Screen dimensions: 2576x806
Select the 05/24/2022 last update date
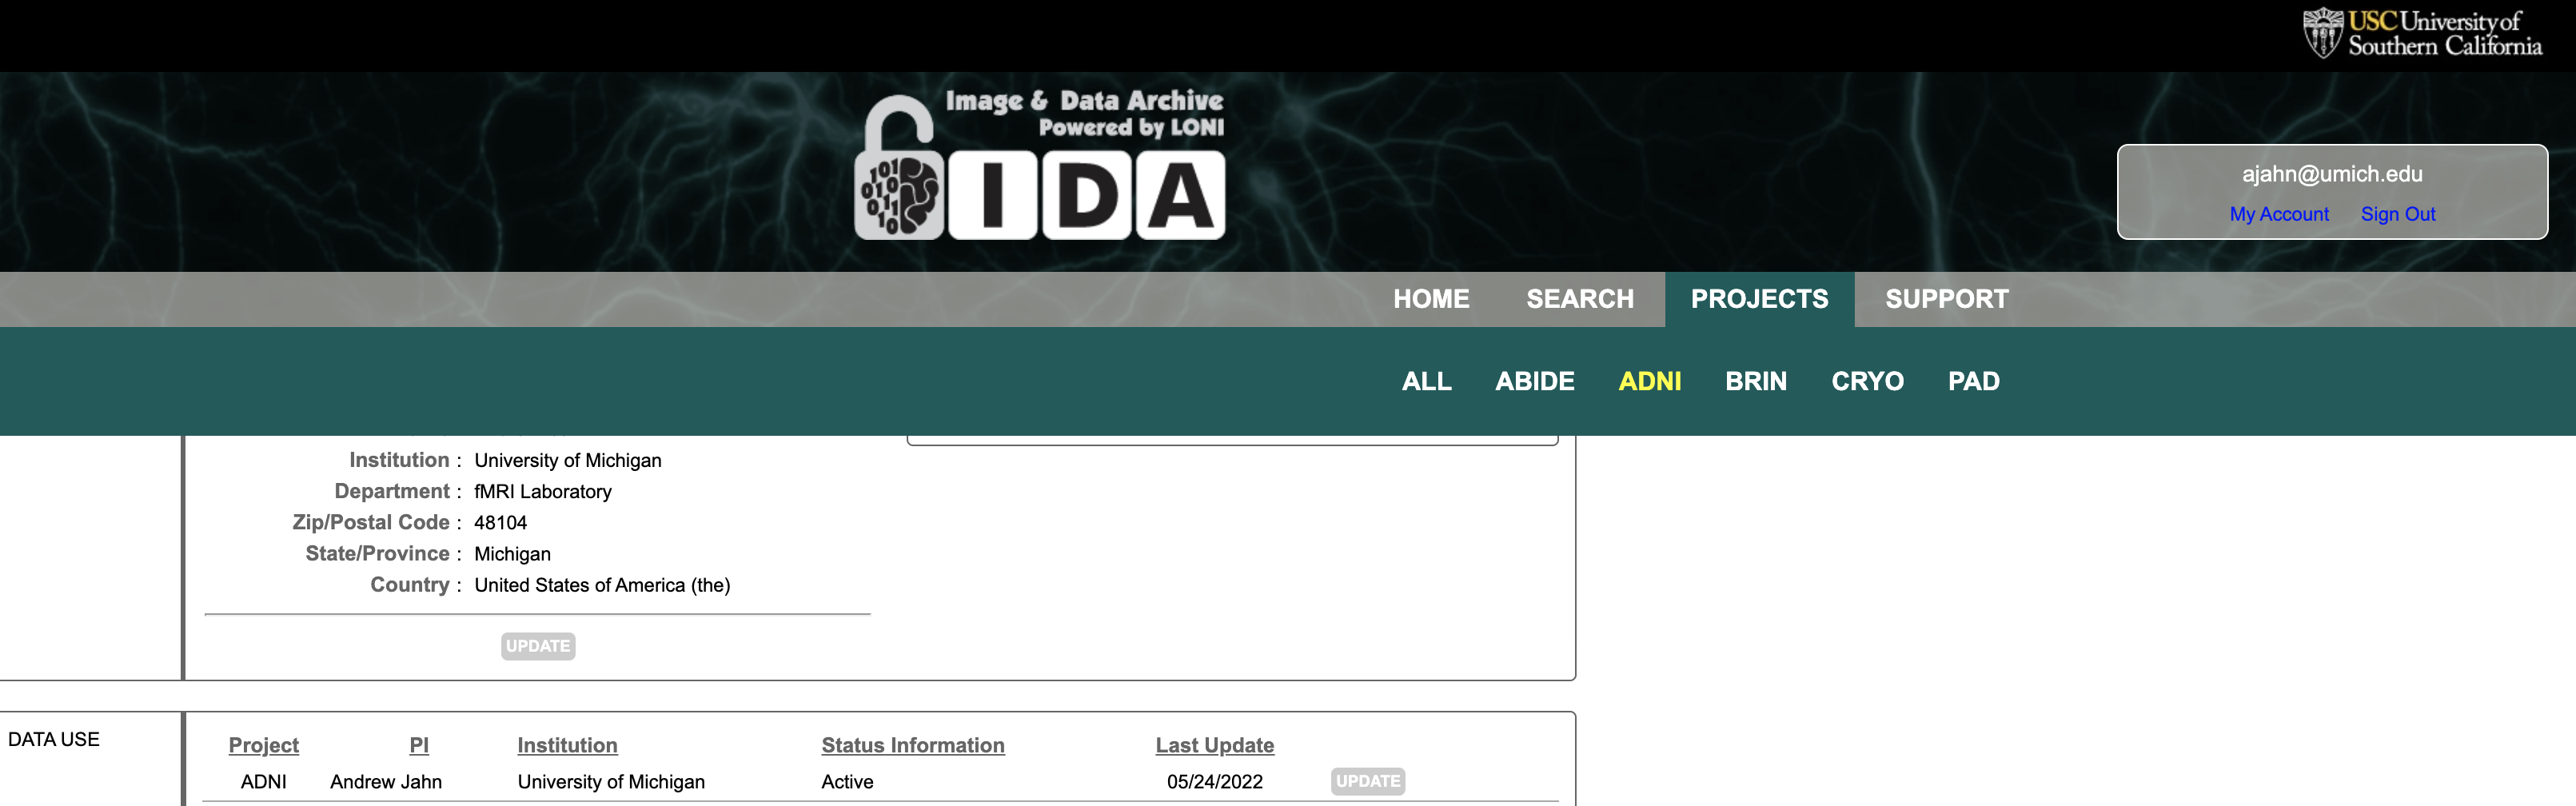click(x=1215, y=782)
